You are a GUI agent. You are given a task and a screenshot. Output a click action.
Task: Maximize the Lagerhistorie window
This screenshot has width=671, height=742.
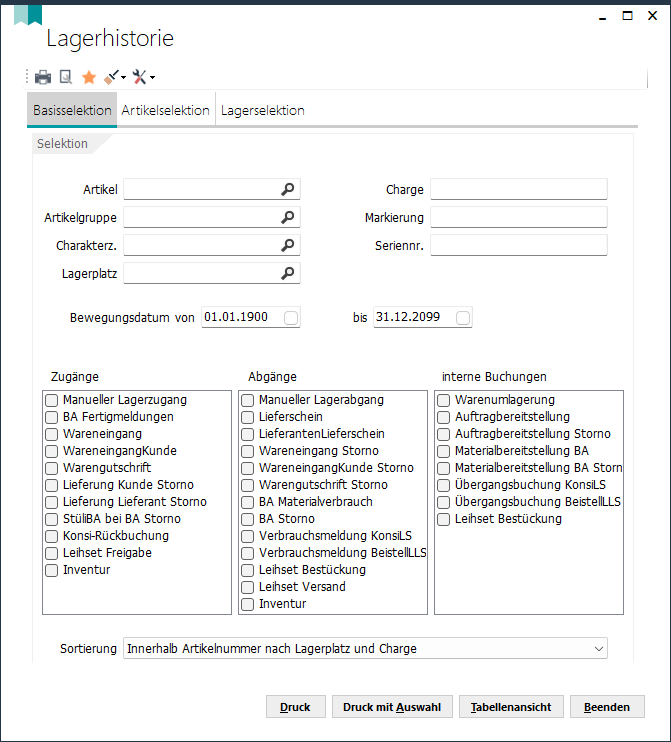click(x=627, y=16)
